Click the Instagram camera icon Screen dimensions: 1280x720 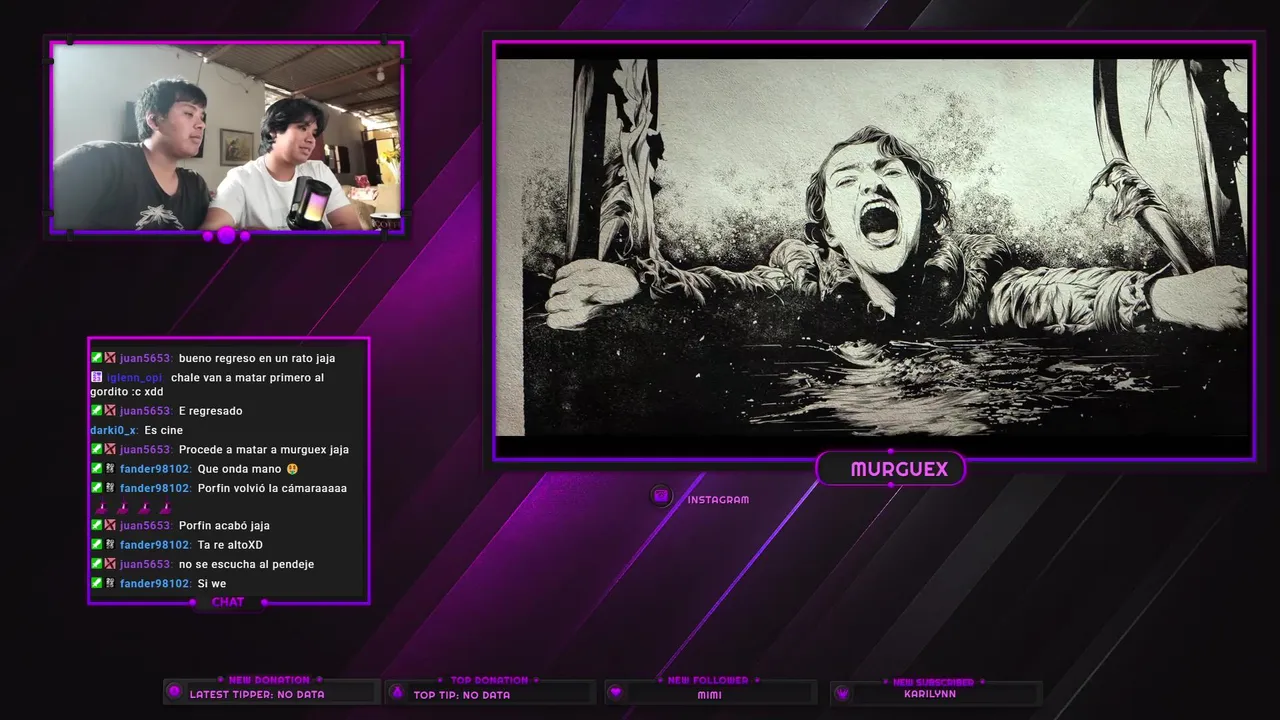click(660, 495)
